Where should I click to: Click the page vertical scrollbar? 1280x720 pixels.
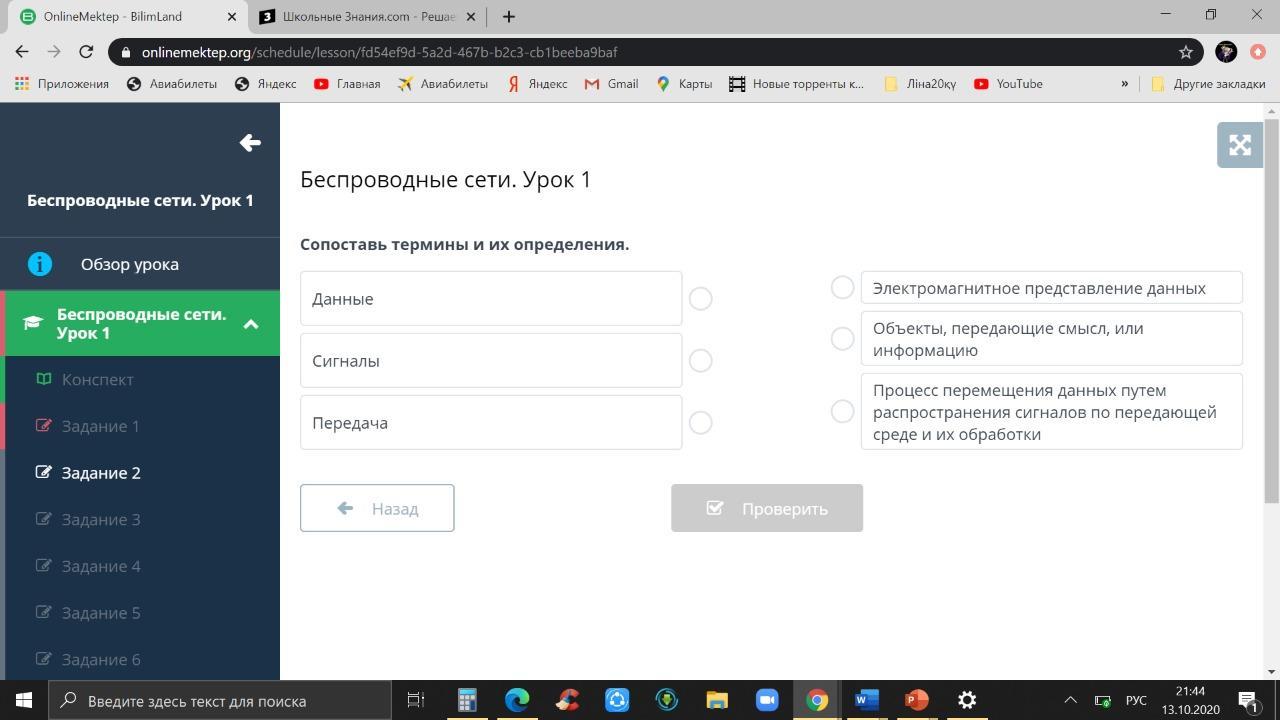(x=1272, y=300)
